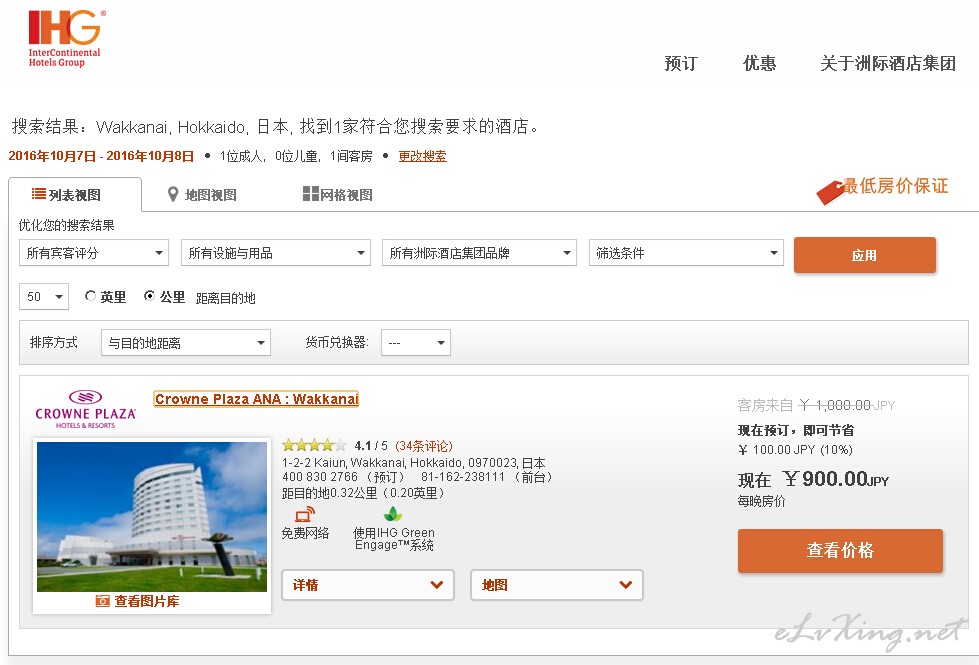The image size is (979, 665).
Task: Select the 英里 miles radio button
Action: click(x=91, y=296)
